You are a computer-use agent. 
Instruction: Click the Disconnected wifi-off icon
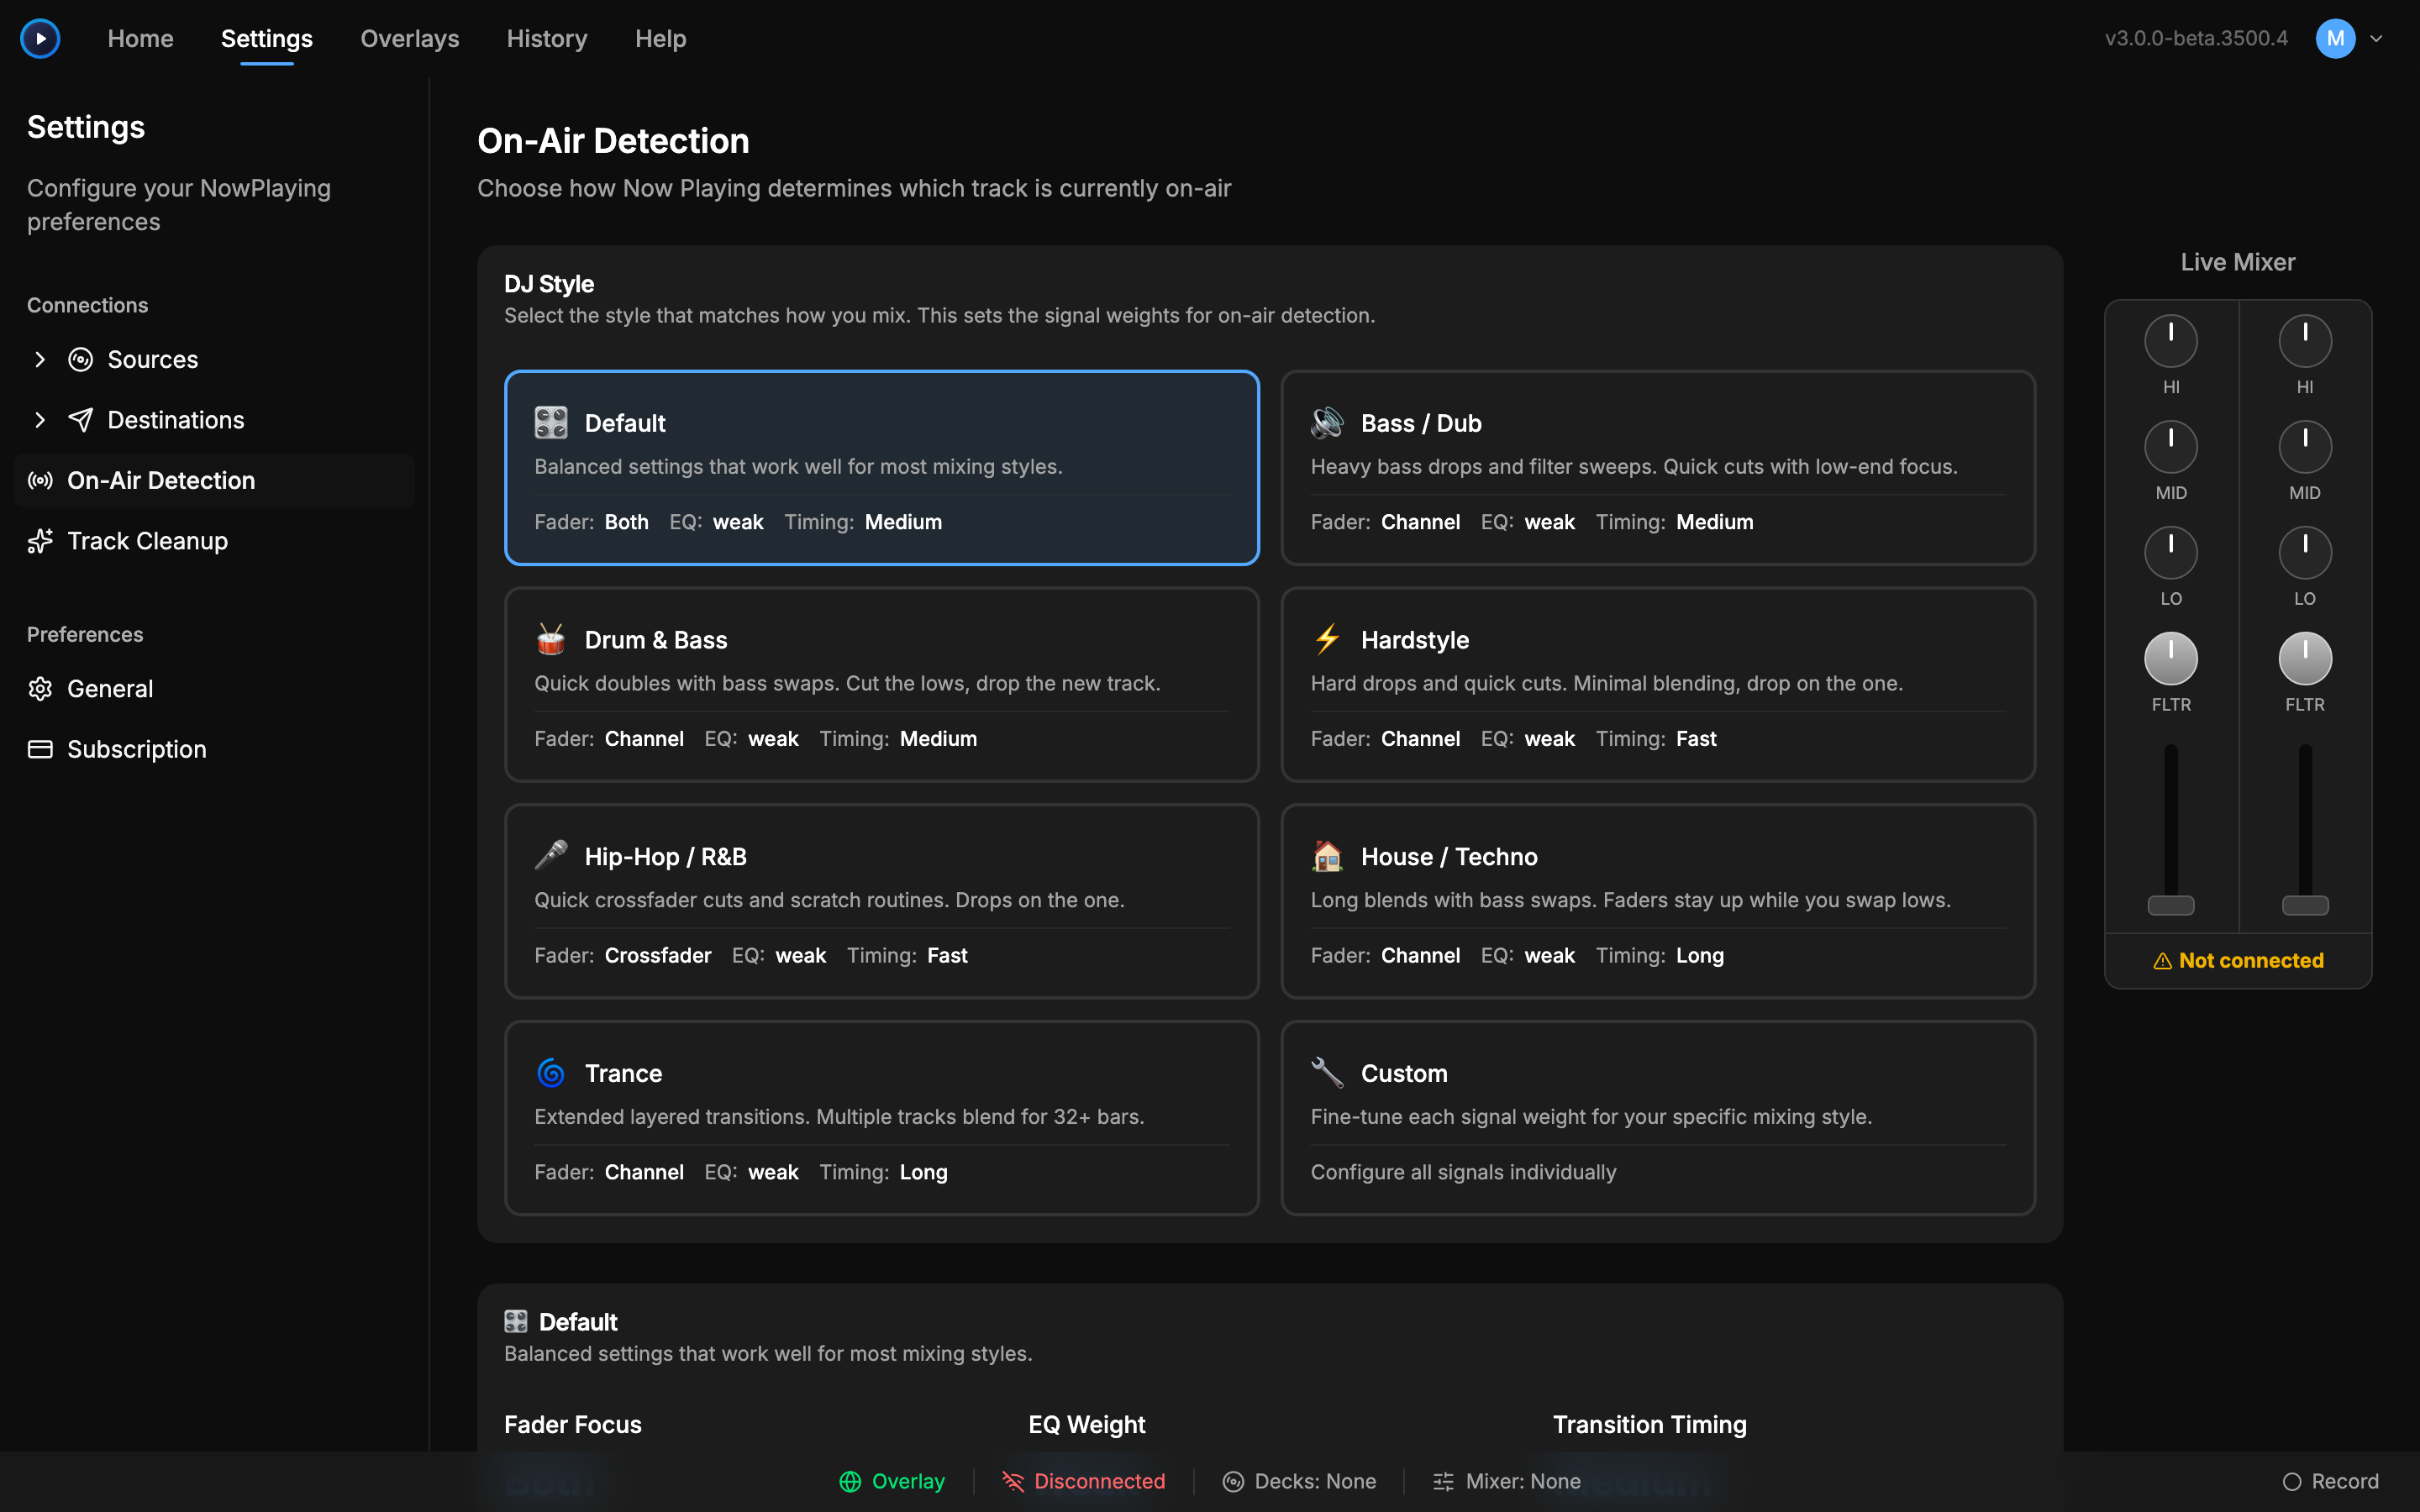click(x=1013, y=1482)
